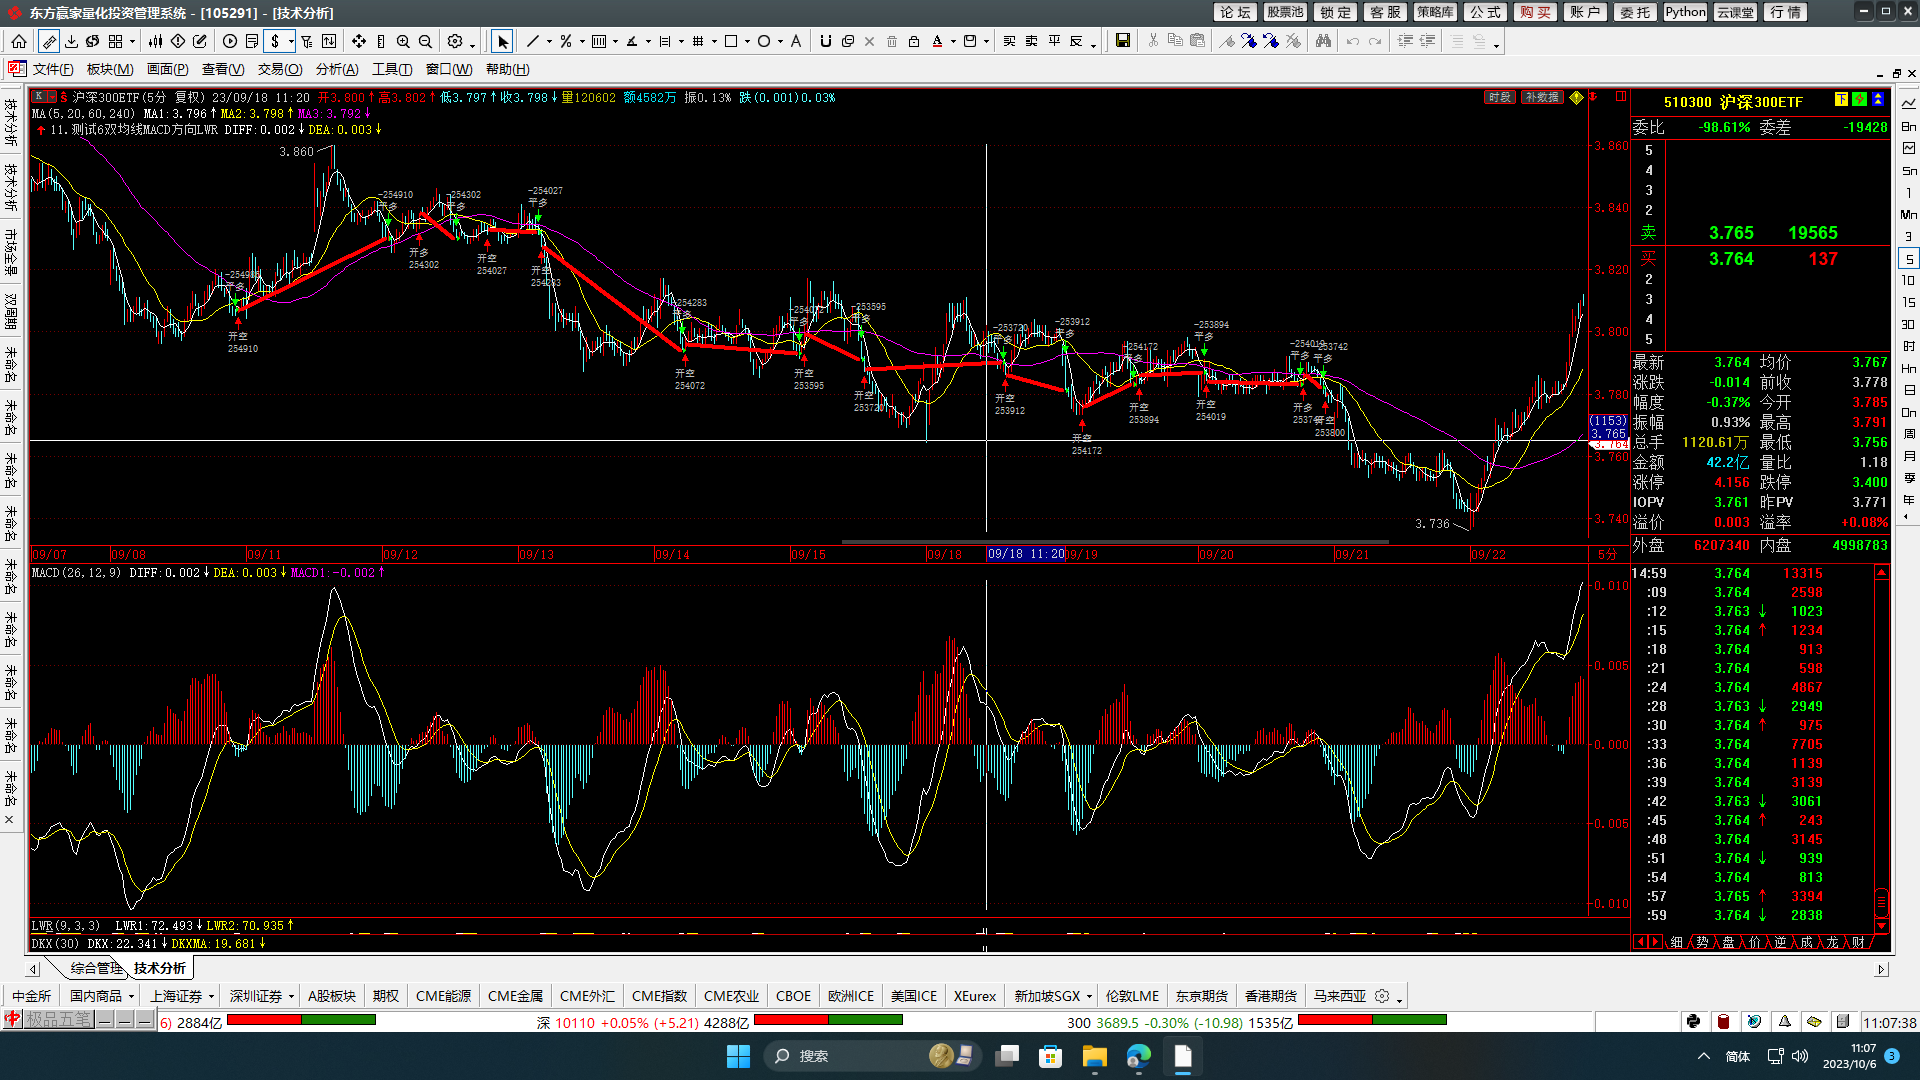Screen dimensions: 1920x1080
Task: Click the zoom in magnifier icon
Action: (403, 41)
